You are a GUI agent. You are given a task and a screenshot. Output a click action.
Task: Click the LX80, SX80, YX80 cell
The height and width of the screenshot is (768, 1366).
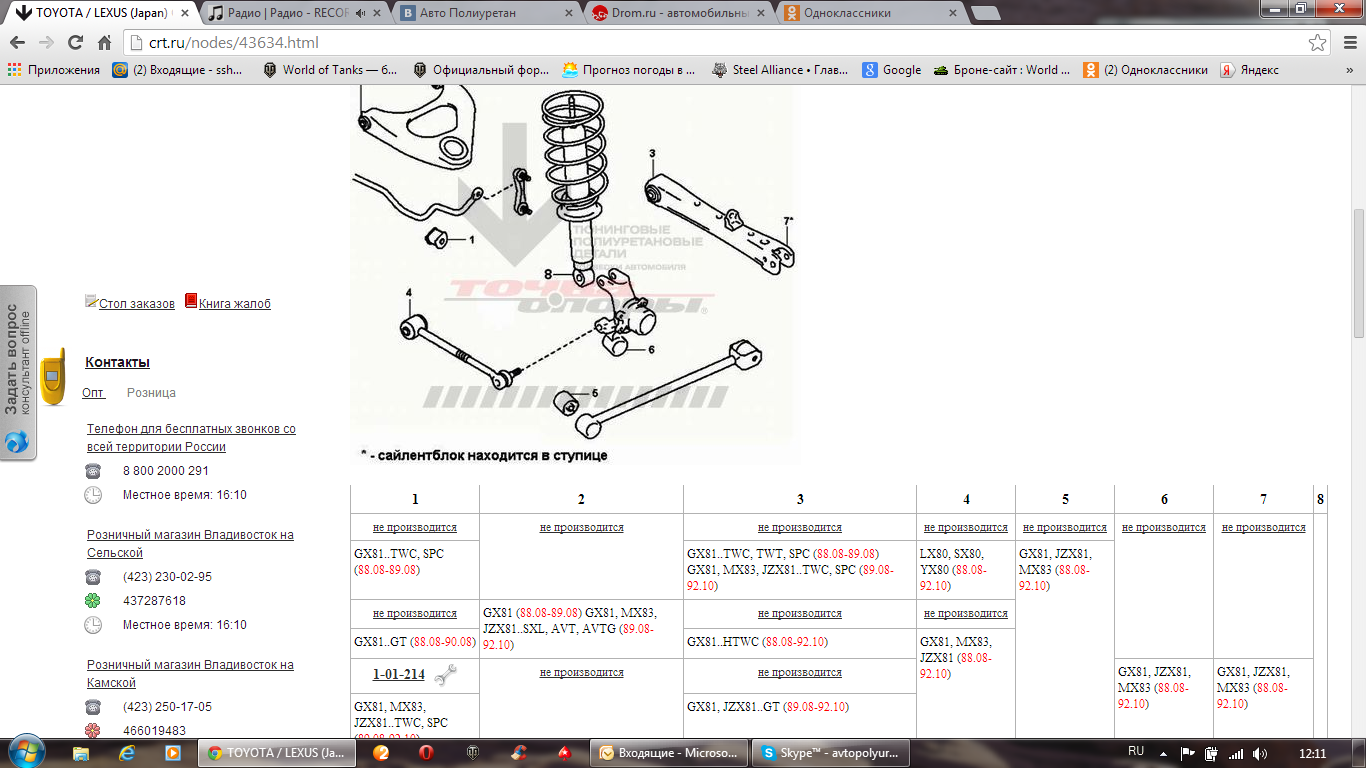966,570
